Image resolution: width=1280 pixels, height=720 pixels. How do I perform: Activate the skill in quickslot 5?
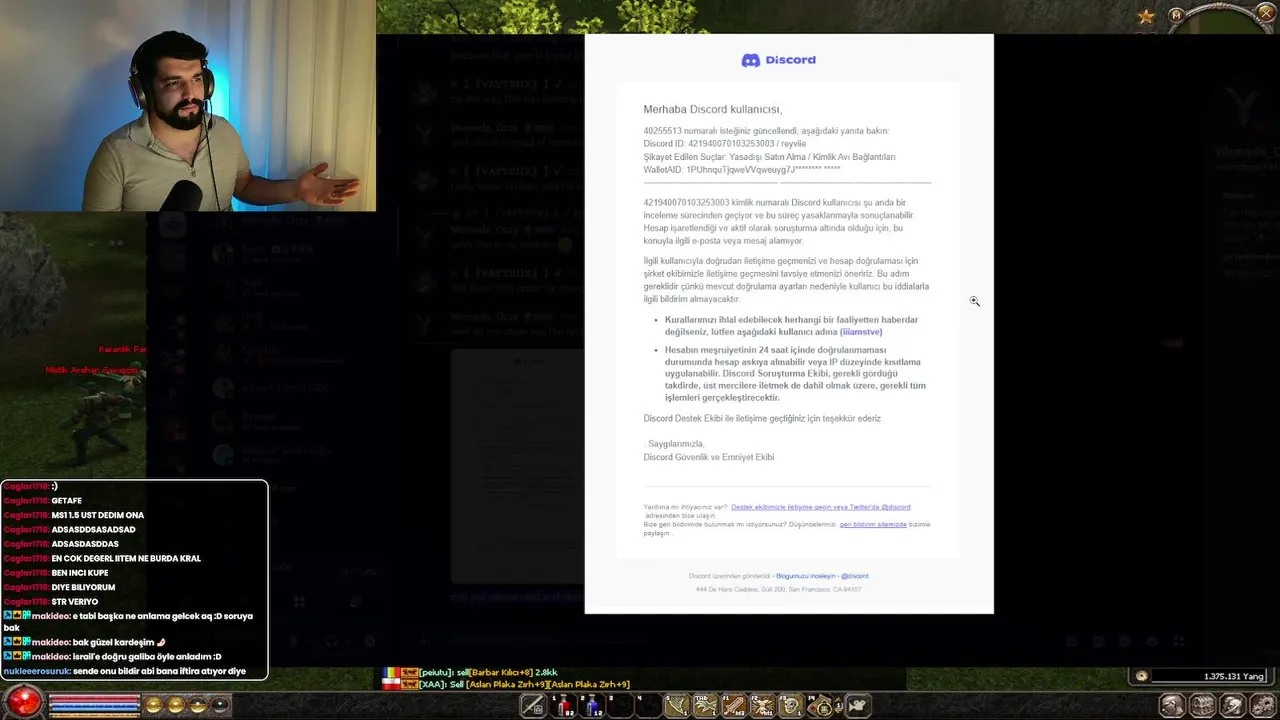[x=678, y=706]
